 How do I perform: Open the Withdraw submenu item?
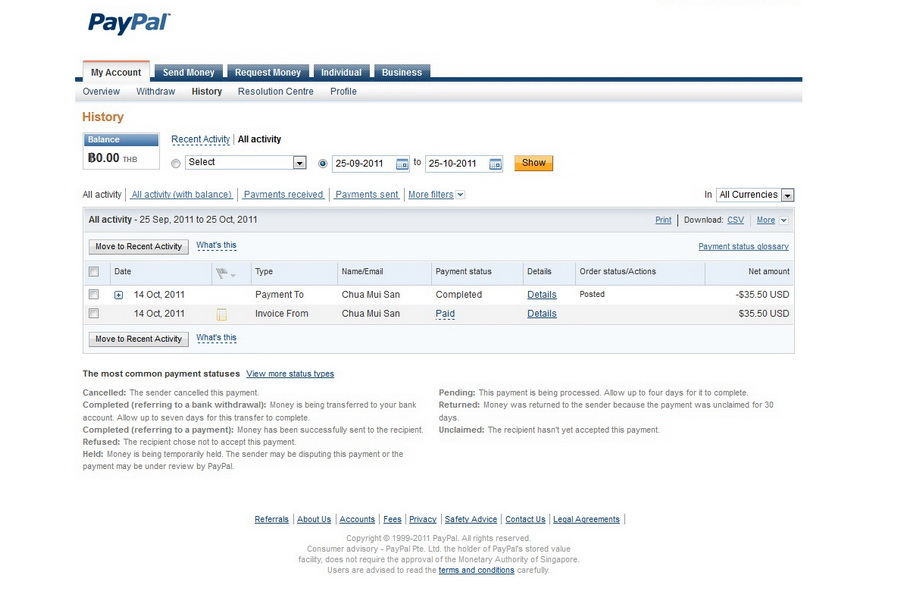(x=156, y=92)
